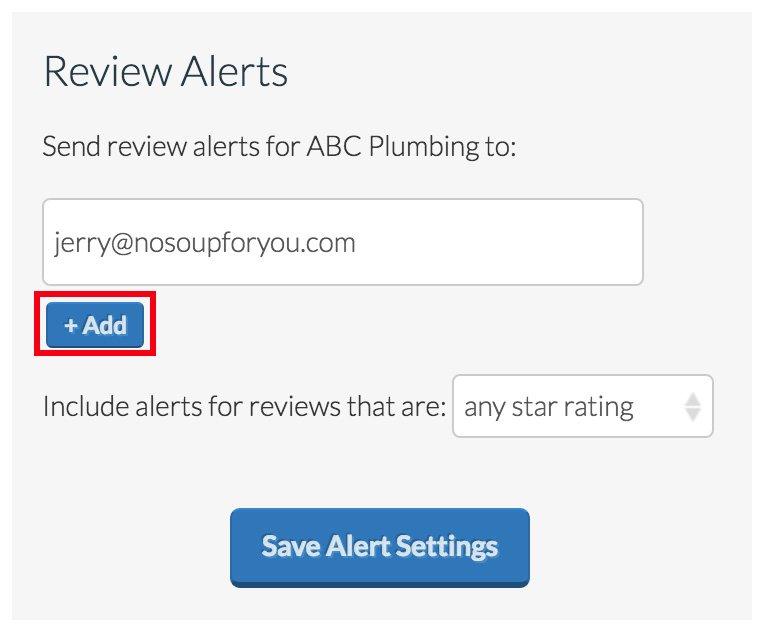Focus the review alert email field
This screenshot has height=636, width=766.
[x=342, y=242]
